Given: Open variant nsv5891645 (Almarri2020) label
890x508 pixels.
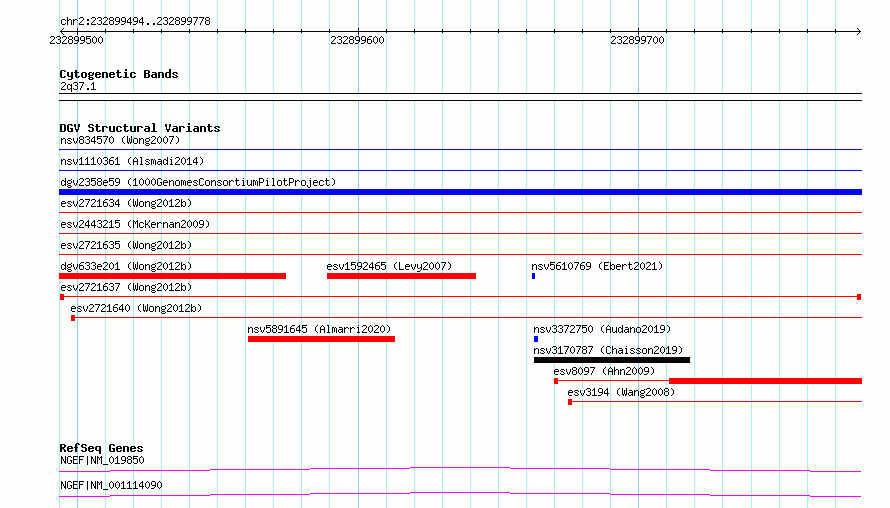Looking at the screenshot, I should (319, 329).
